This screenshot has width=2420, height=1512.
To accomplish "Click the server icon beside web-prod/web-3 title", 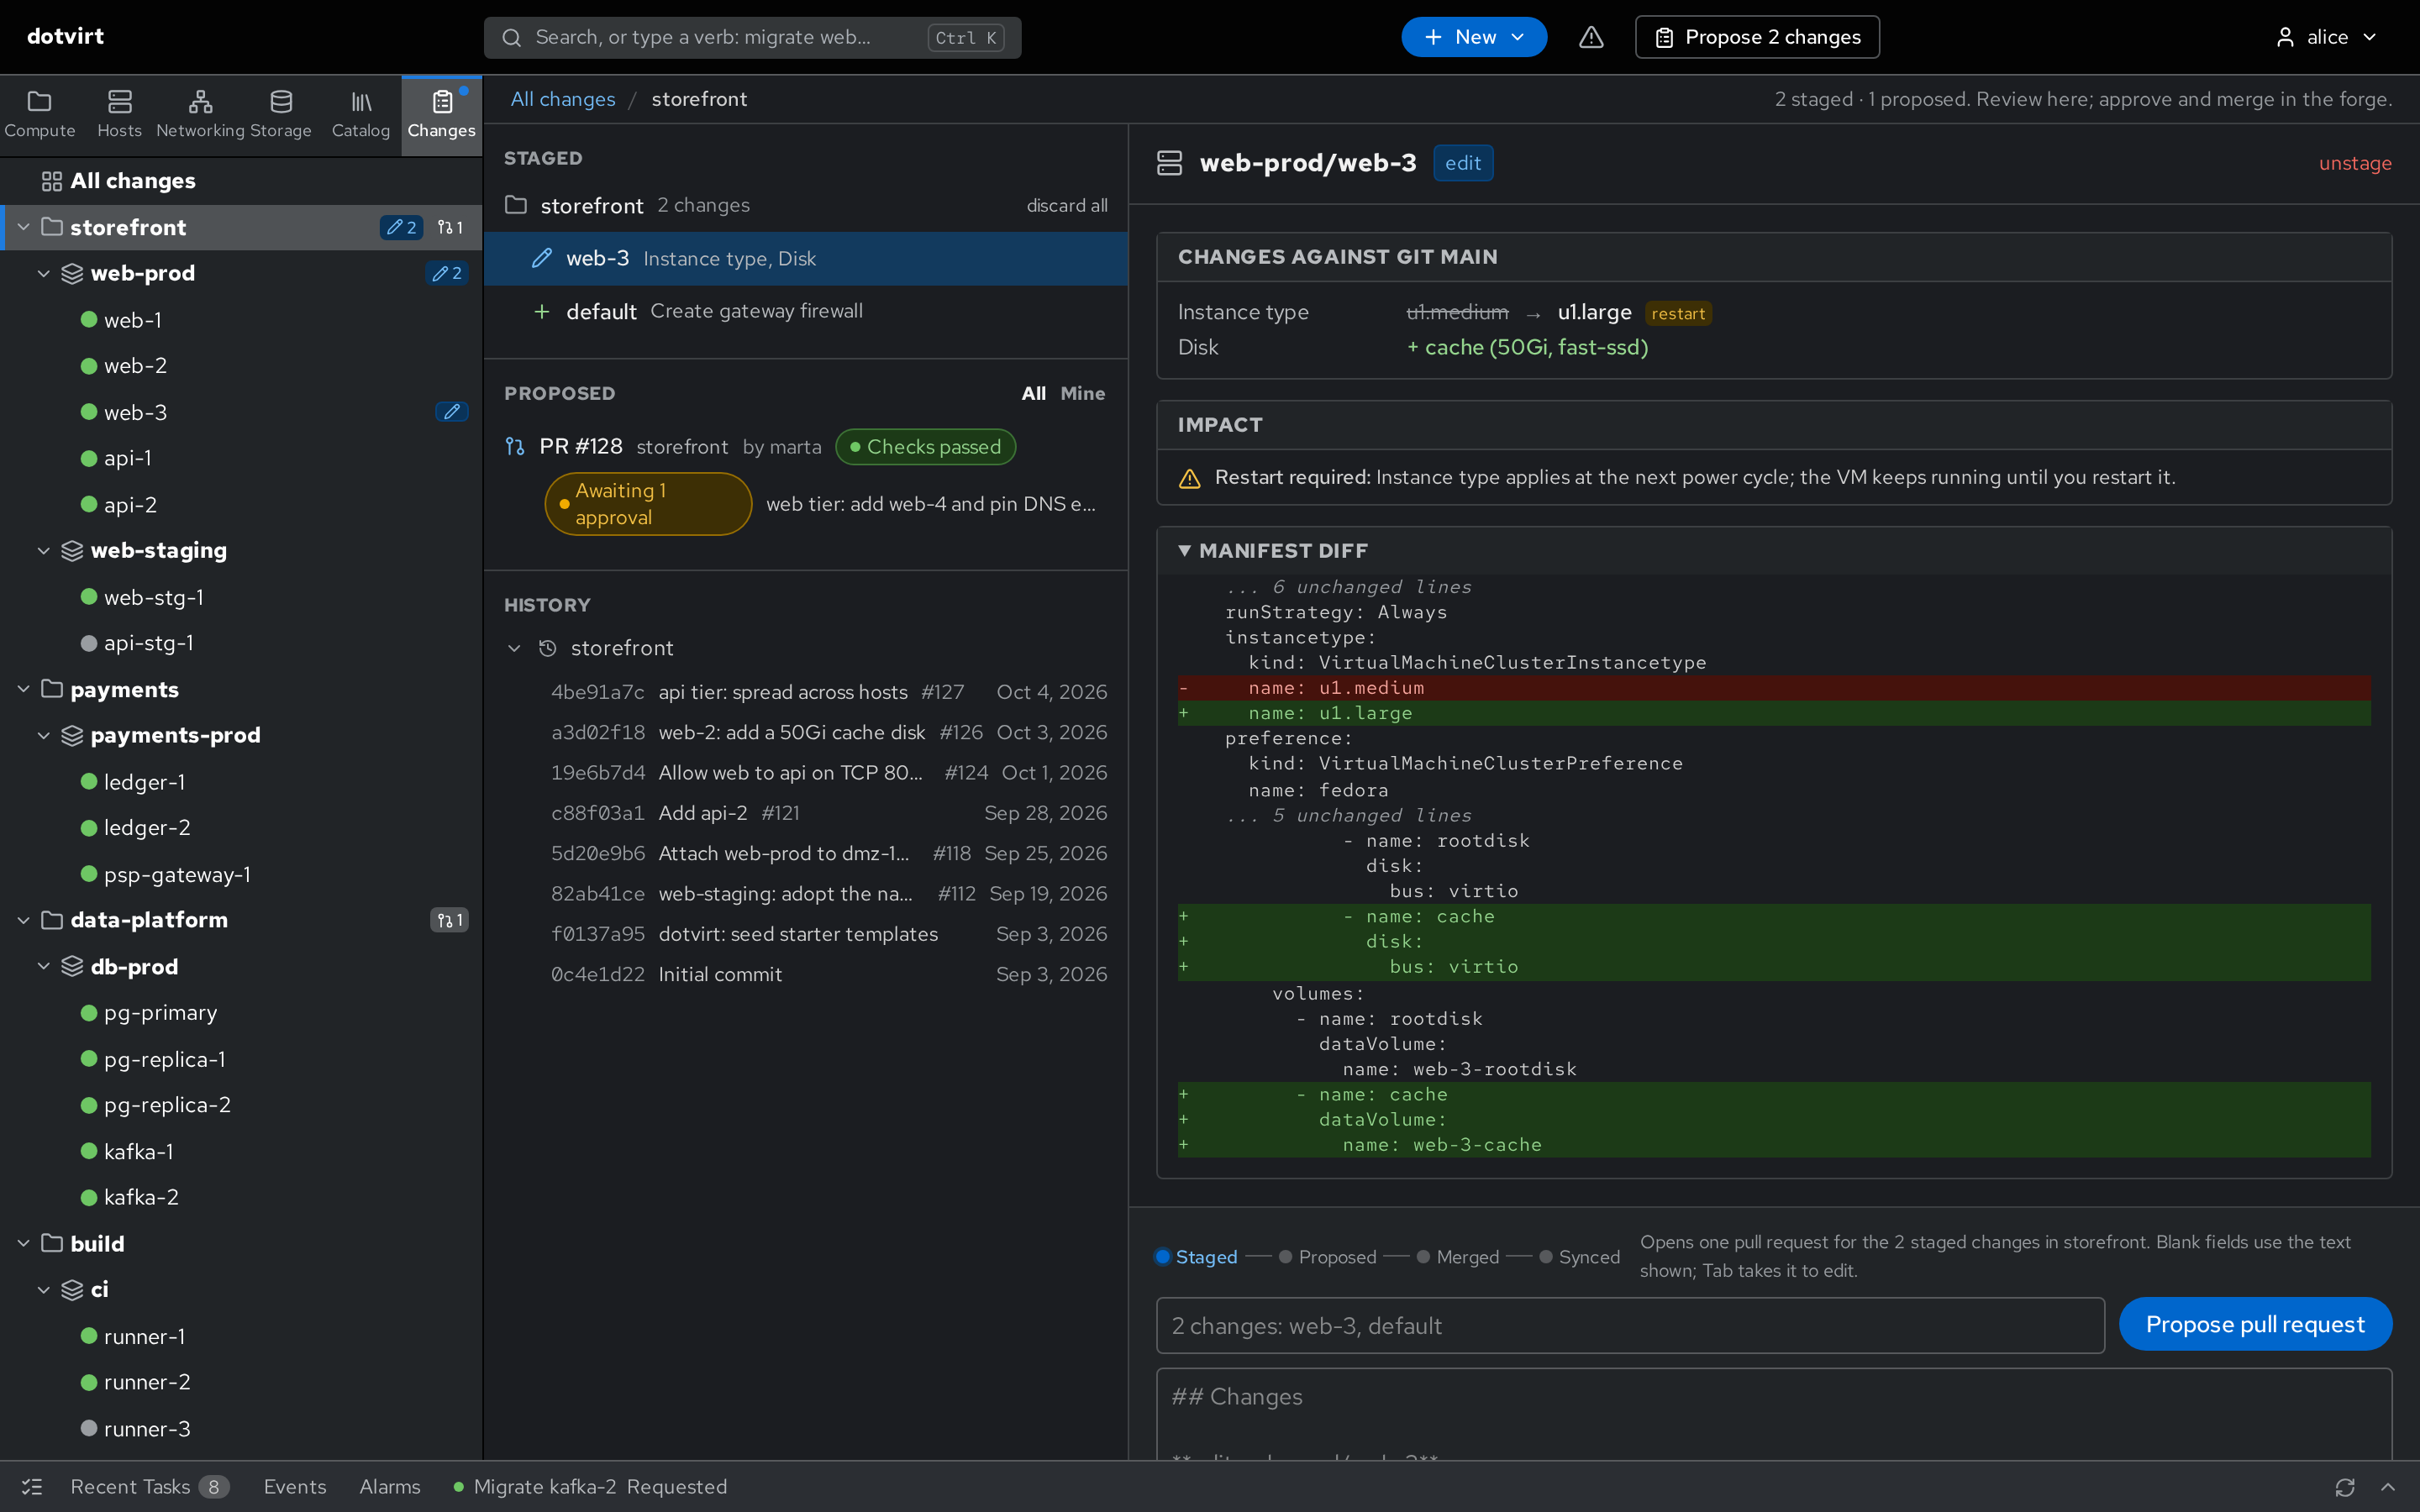I will click(1169, 163).
